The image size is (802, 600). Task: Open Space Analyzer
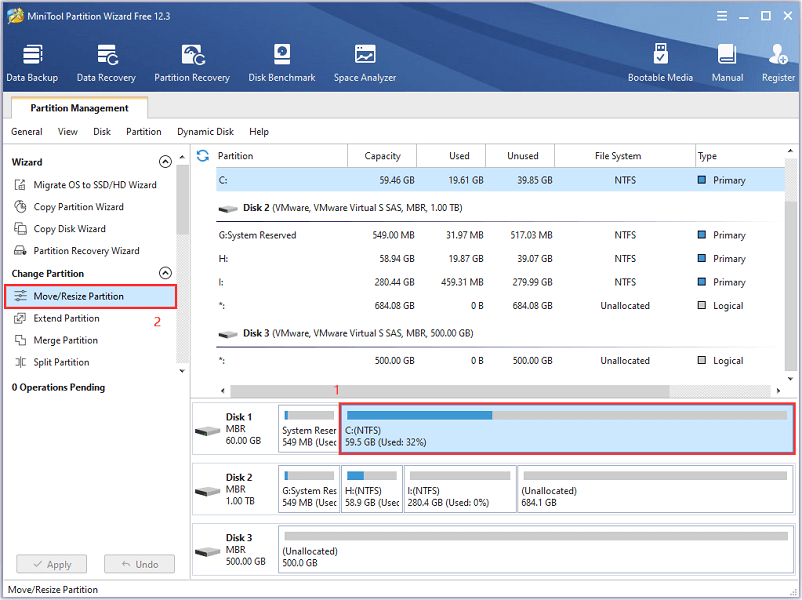coord(365,63)
